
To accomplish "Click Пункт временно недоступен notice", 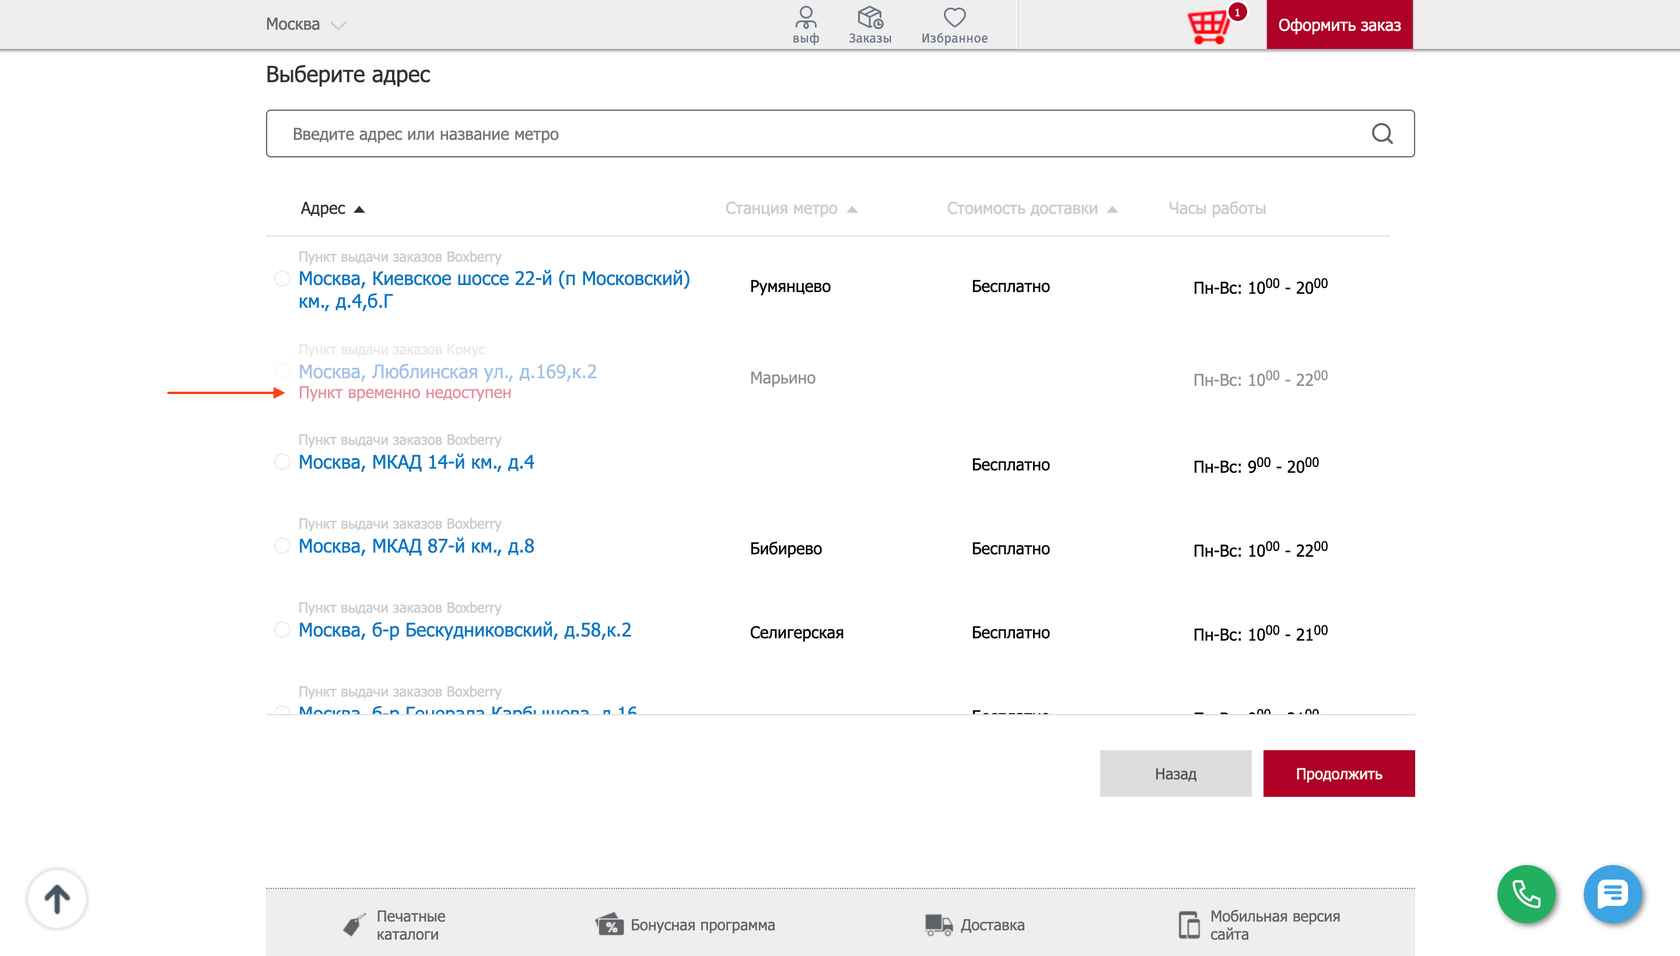I will 405,393.
